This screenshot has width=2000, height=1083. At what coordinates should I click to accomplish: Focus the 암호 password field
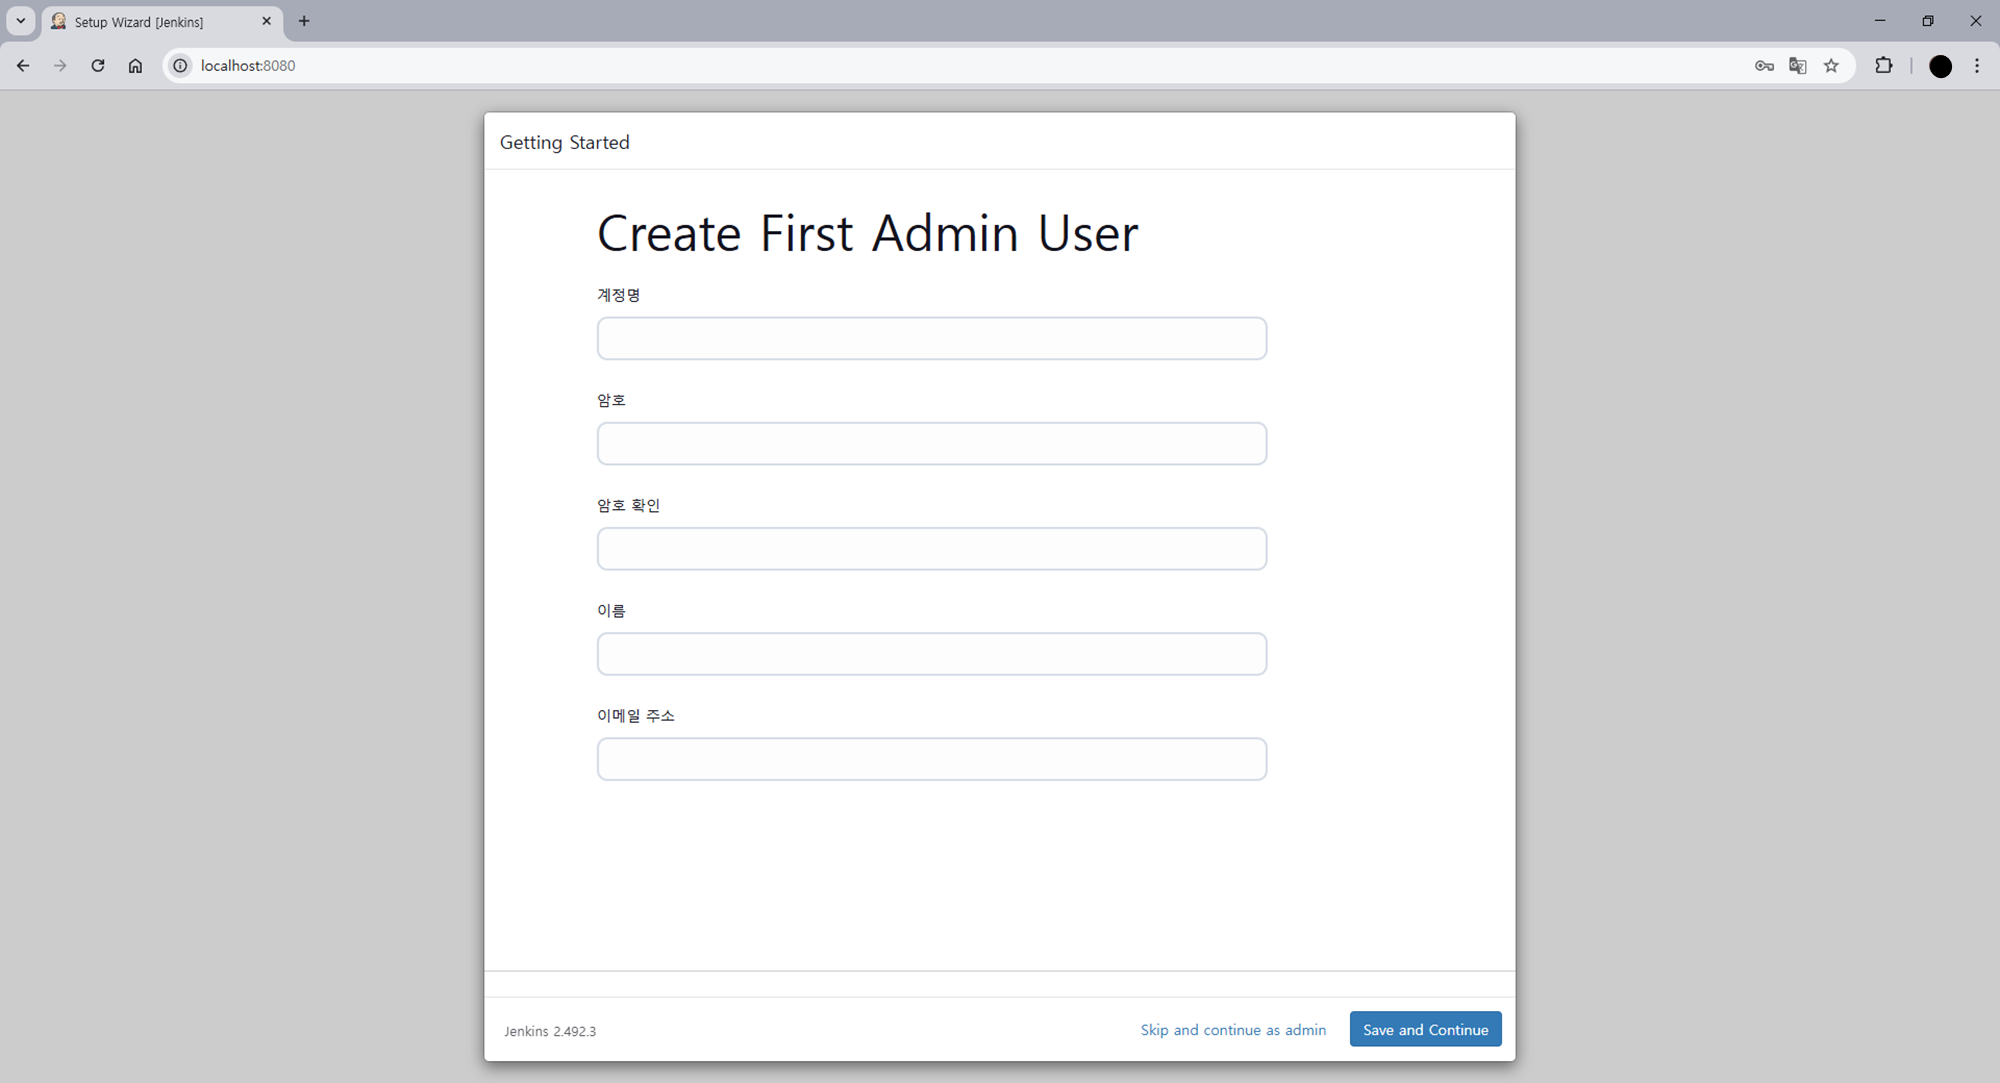tap(932, 443)
